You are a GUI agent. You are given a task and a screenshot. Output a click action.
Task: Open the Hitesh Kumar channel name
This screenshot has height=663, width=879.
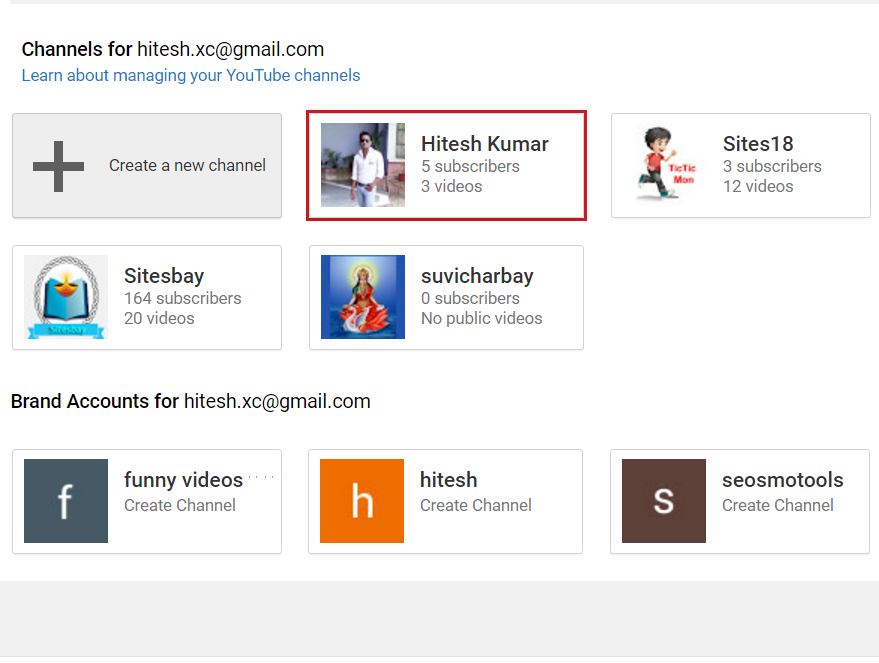(x=484, y=143)
